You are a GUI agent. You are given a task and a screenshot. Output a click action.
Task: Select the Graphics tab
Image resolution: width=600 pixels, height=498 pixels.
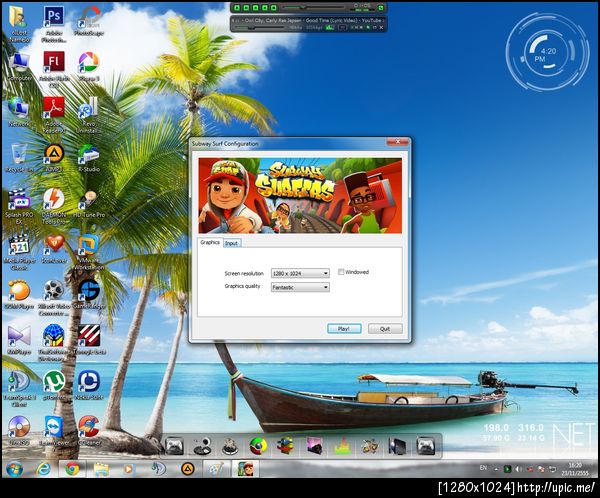(210, 242)
